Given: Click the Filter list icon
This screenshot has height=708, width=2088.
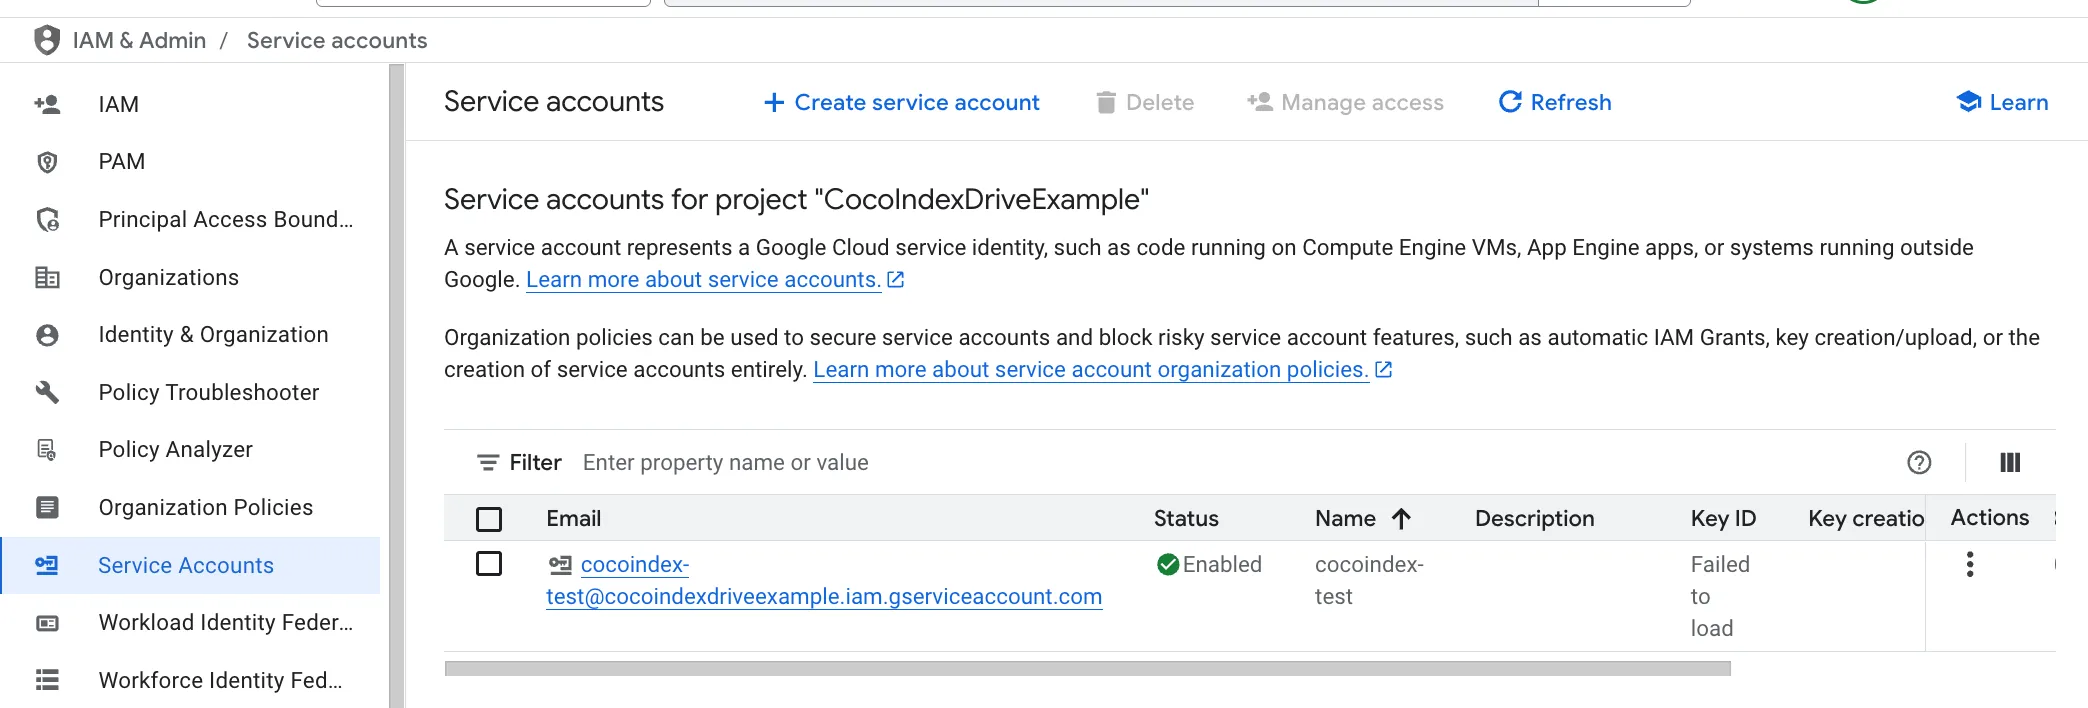Looking at the screenshot, I should point(488,462).
